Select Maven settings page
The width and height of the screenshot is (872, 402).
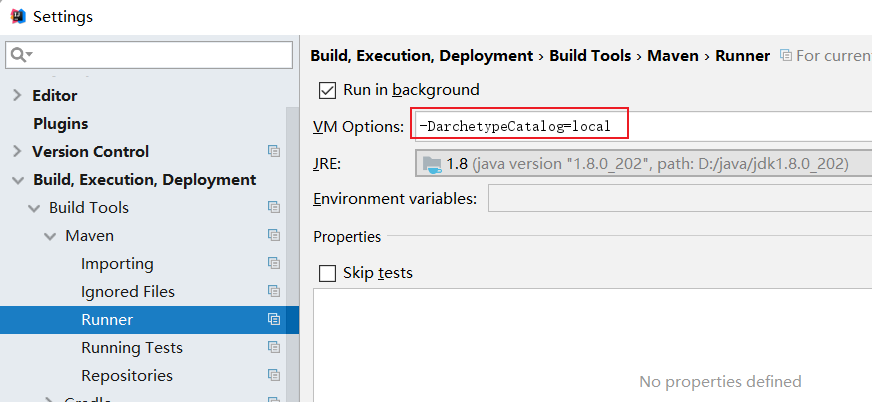click(x=90, y=236)
